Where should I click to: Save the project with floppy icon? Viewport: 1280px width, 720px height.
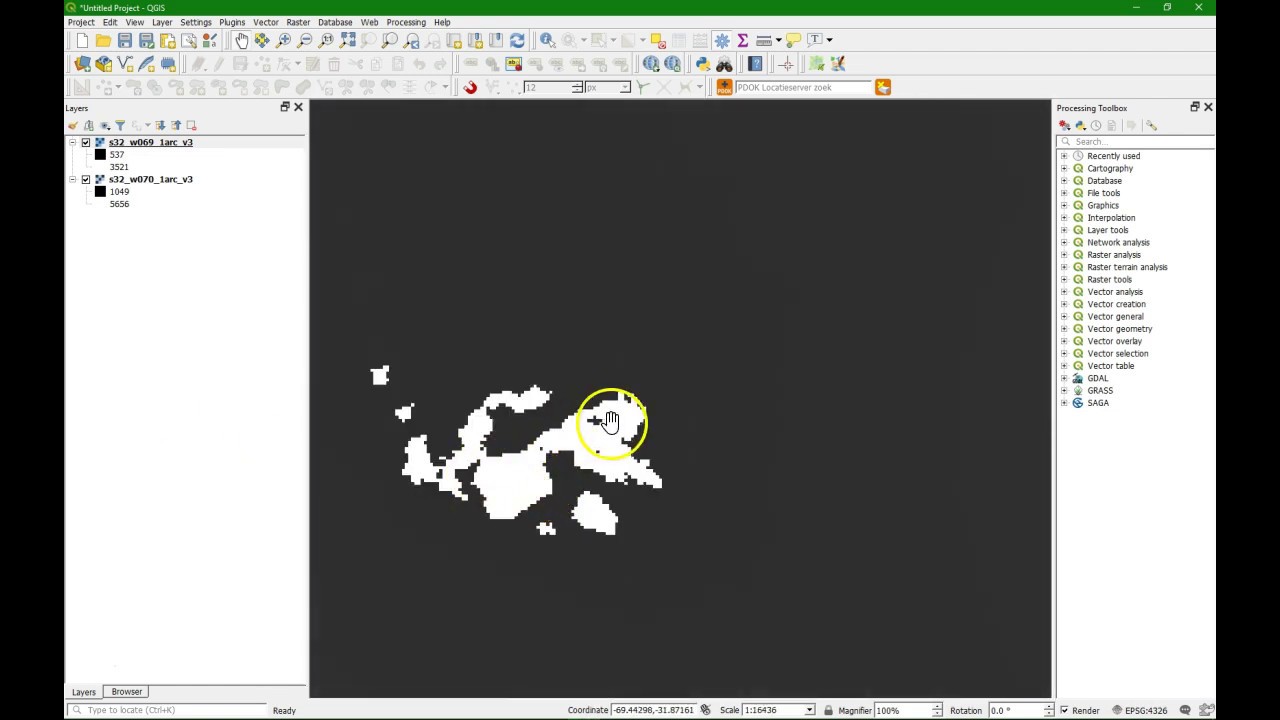pyautogui.click(x=125, y=40)
